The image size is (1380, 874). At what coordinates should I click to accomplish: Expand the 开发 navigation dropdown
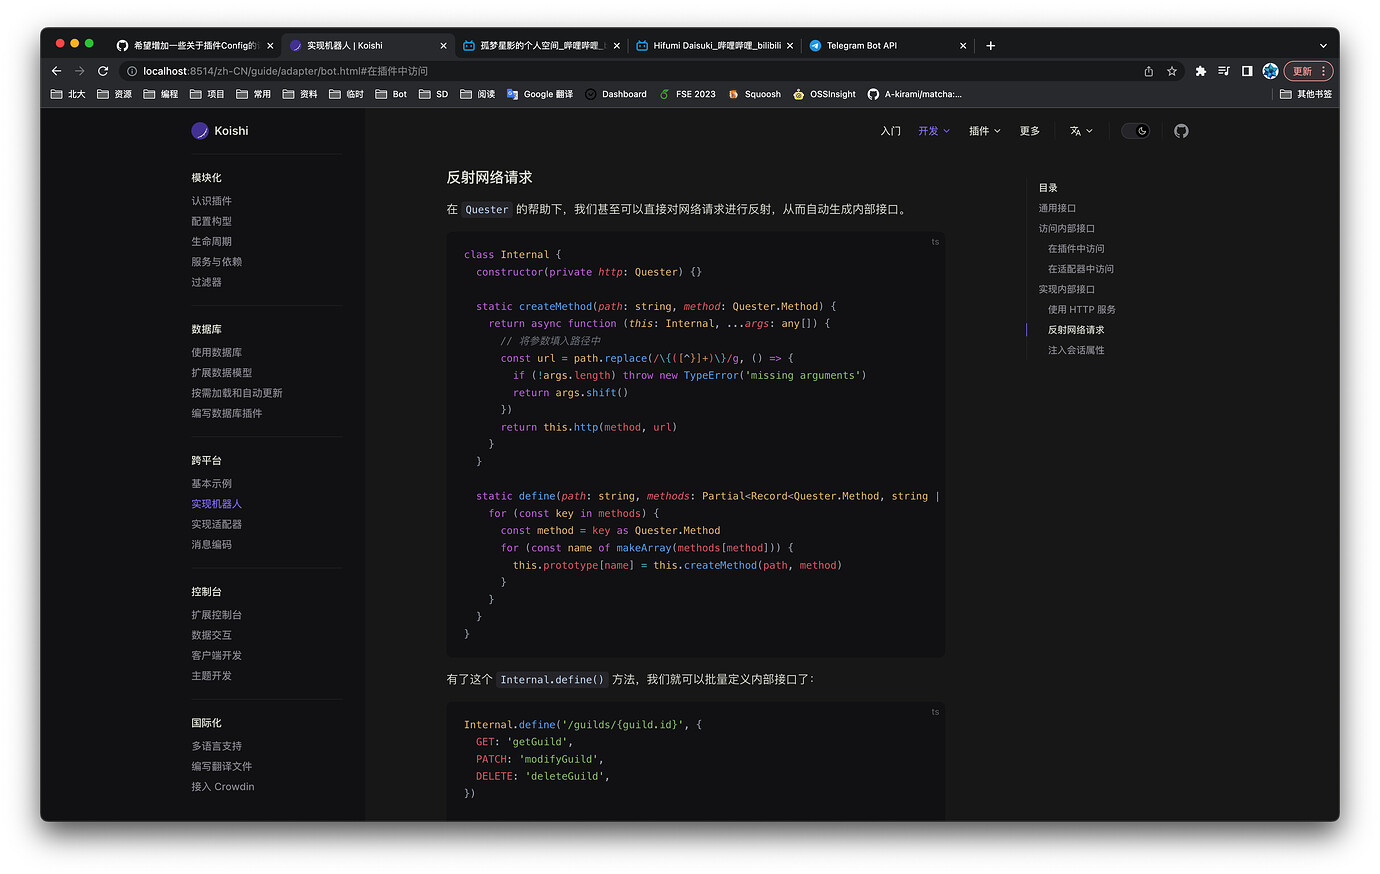click(931, 130)
